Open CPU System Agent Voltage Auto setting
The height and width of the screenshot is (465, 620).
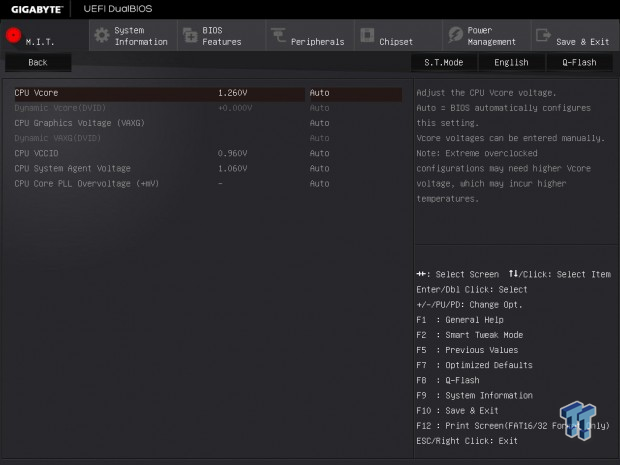pyautogui.click(x=319, y=168)
